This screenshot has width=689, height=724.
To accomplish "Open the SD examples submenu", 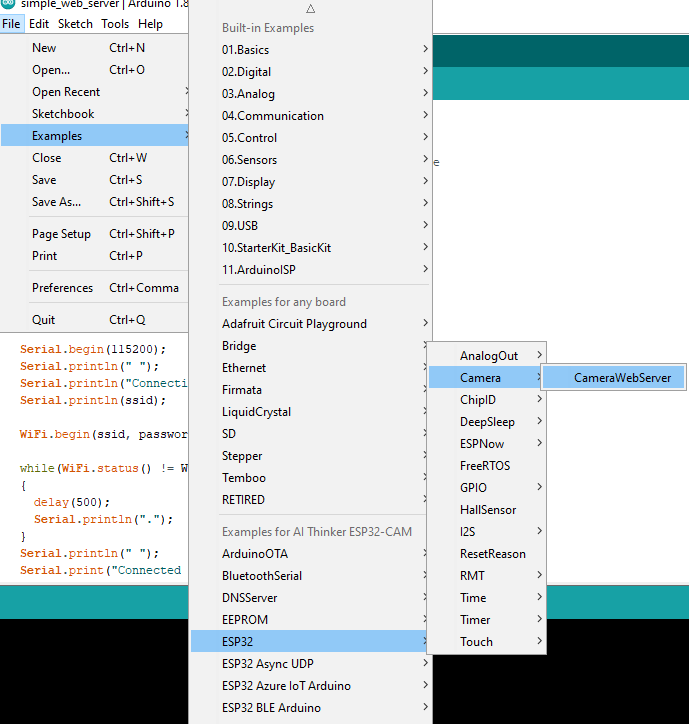I will [x=308, y=434].
